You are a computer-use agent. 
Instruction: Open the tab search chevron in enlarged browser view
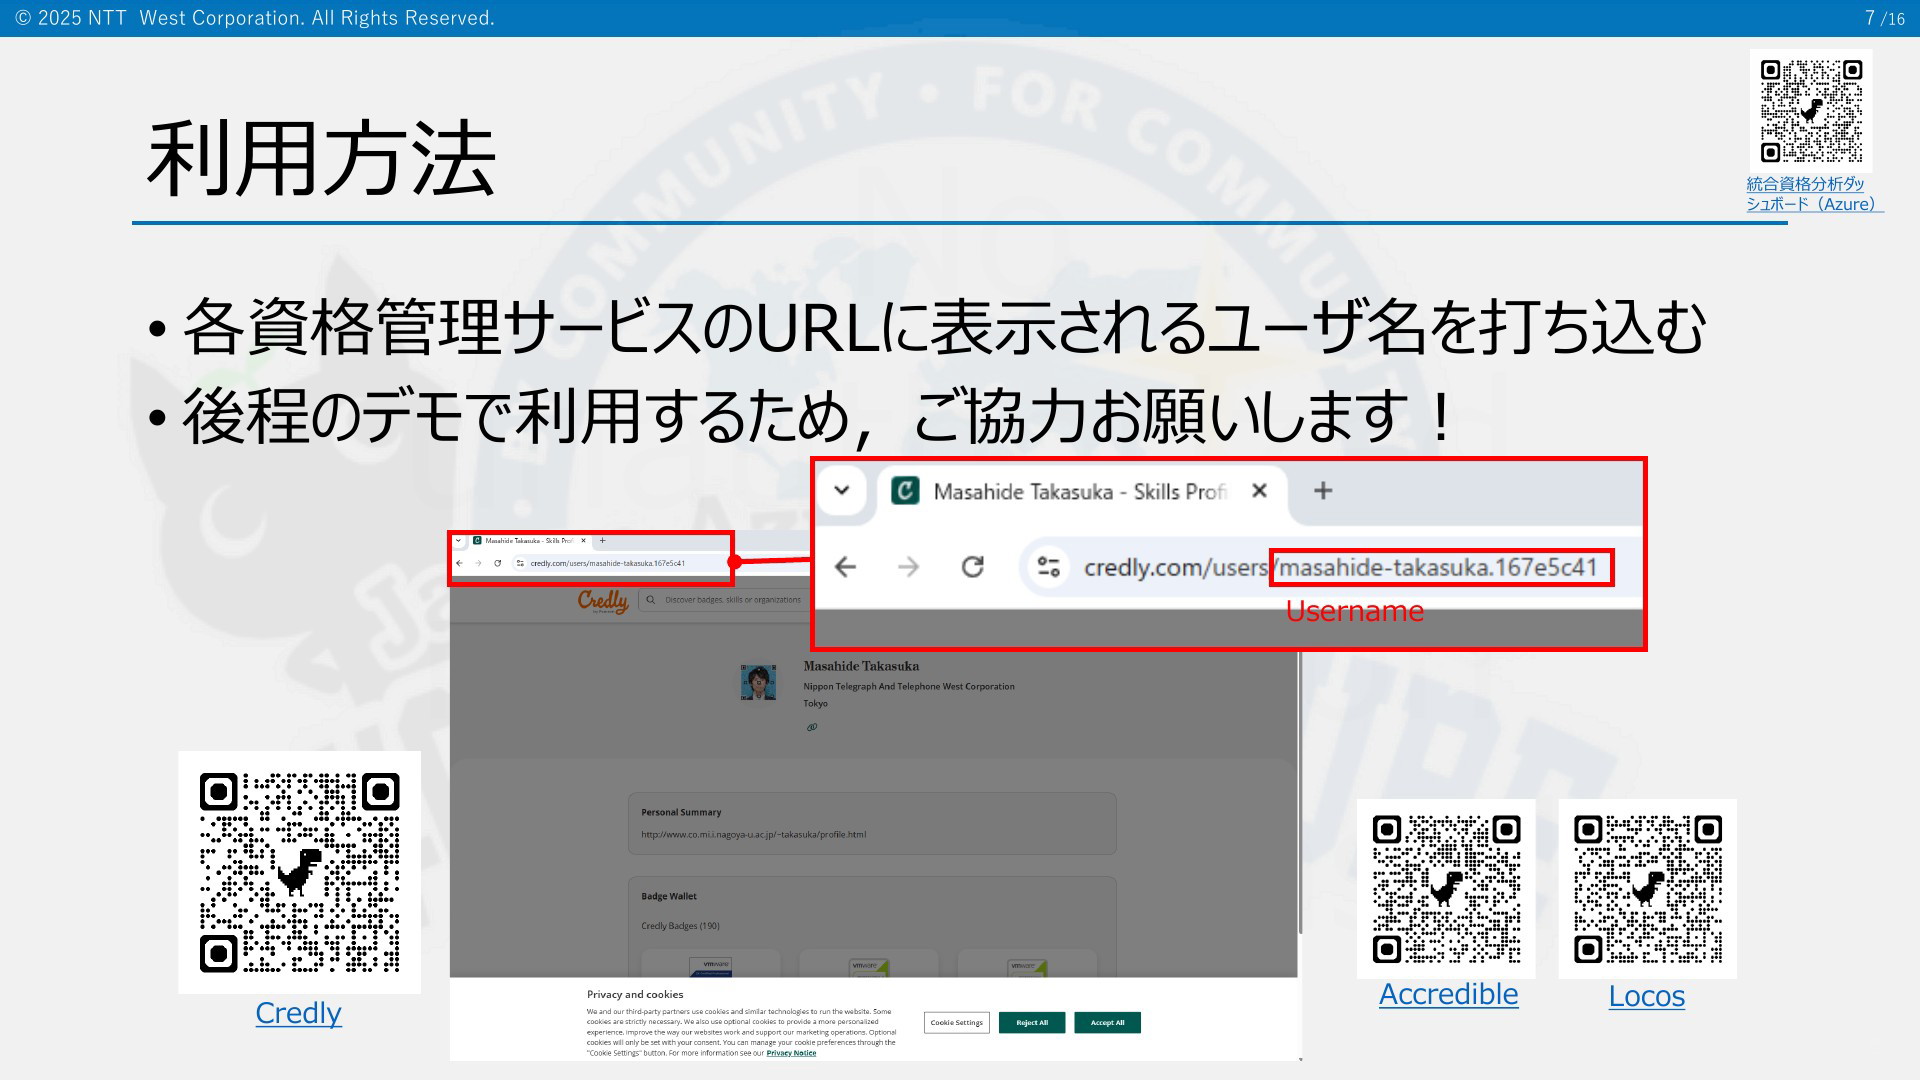(842, 490)
